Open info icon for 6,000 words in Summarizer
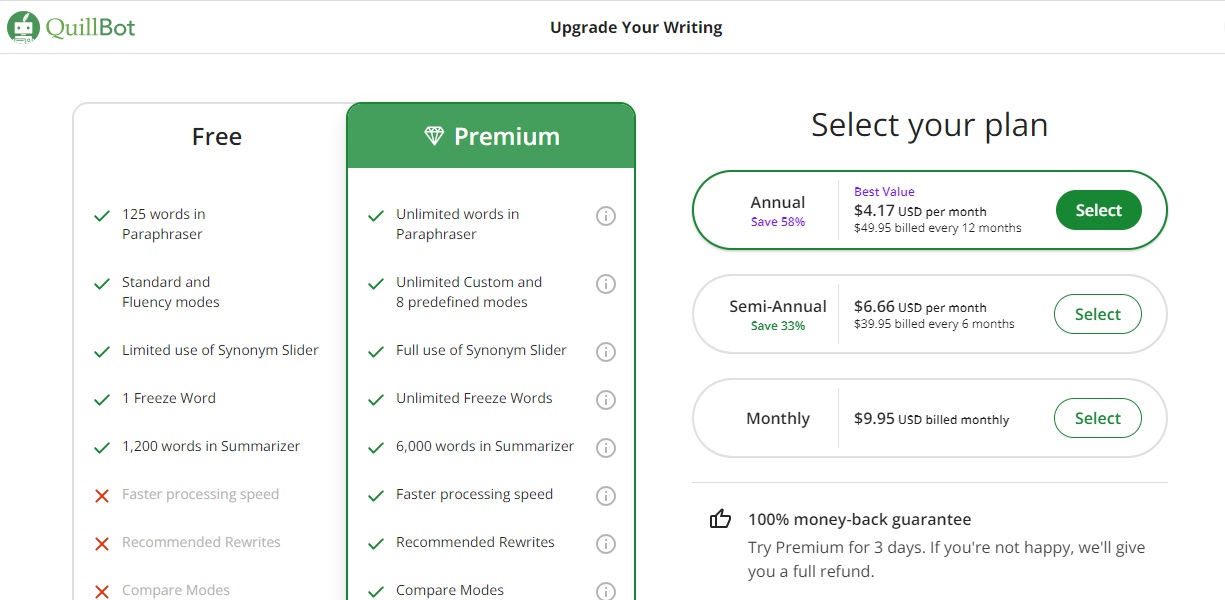The width and height of the screenshot is (1225, 600). click(606, 448)
